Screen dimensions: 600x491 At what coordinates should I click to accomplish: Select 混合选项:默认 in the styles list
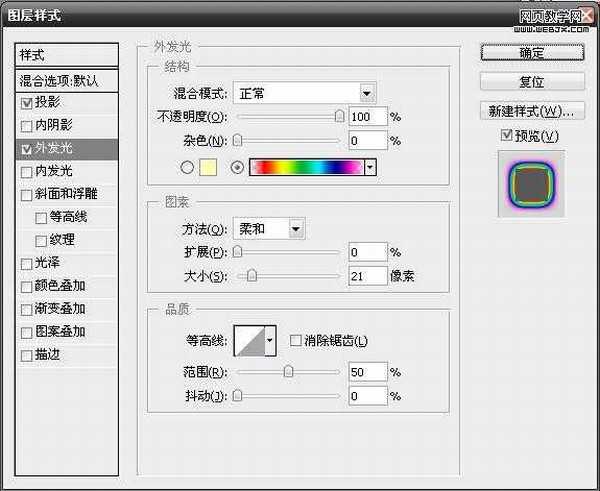click(67, 79)
